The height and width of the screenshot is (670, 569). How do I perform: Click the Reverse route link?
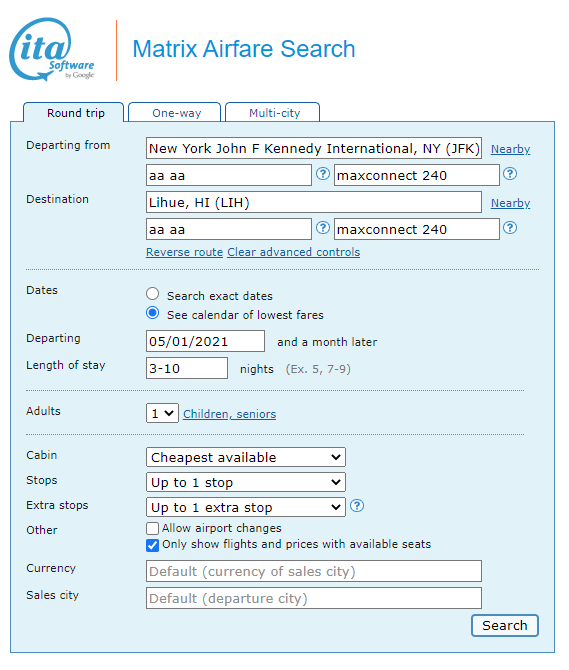pyautogui.click(x=185, y=252)
